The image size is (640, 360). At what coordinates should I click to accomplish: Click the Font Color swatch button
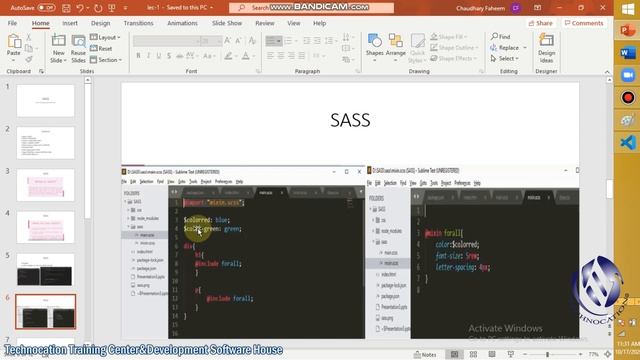(x=246, y=56)
